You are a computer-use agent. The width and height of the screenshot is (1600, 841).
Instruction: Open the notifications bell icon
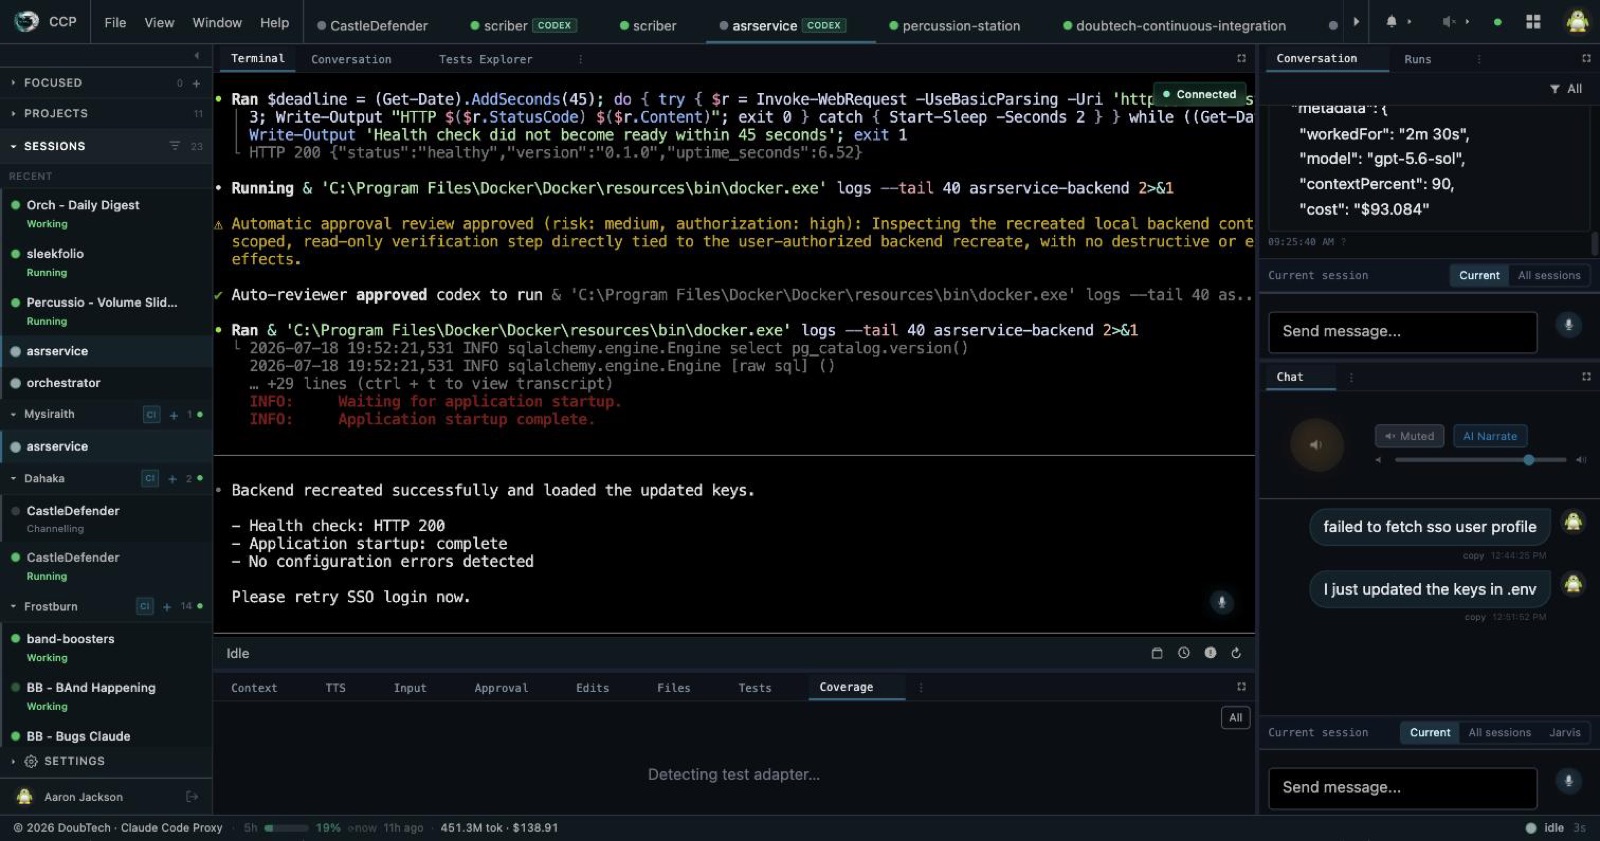point(1391,22)
